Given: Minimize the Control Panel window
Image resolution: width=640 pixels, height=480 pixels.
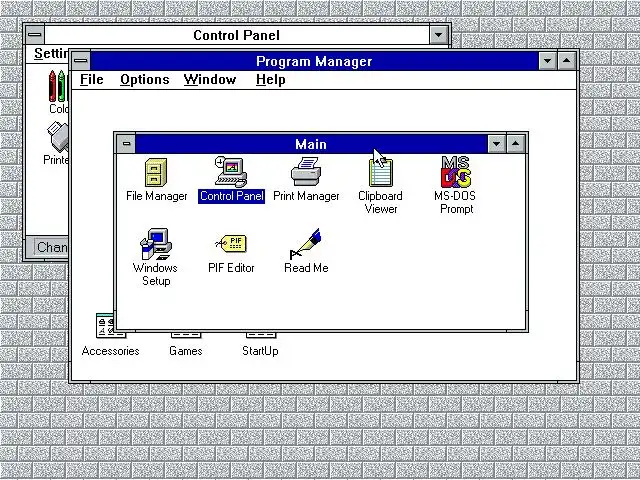Looking at the screenshot, I should point(439,35).
